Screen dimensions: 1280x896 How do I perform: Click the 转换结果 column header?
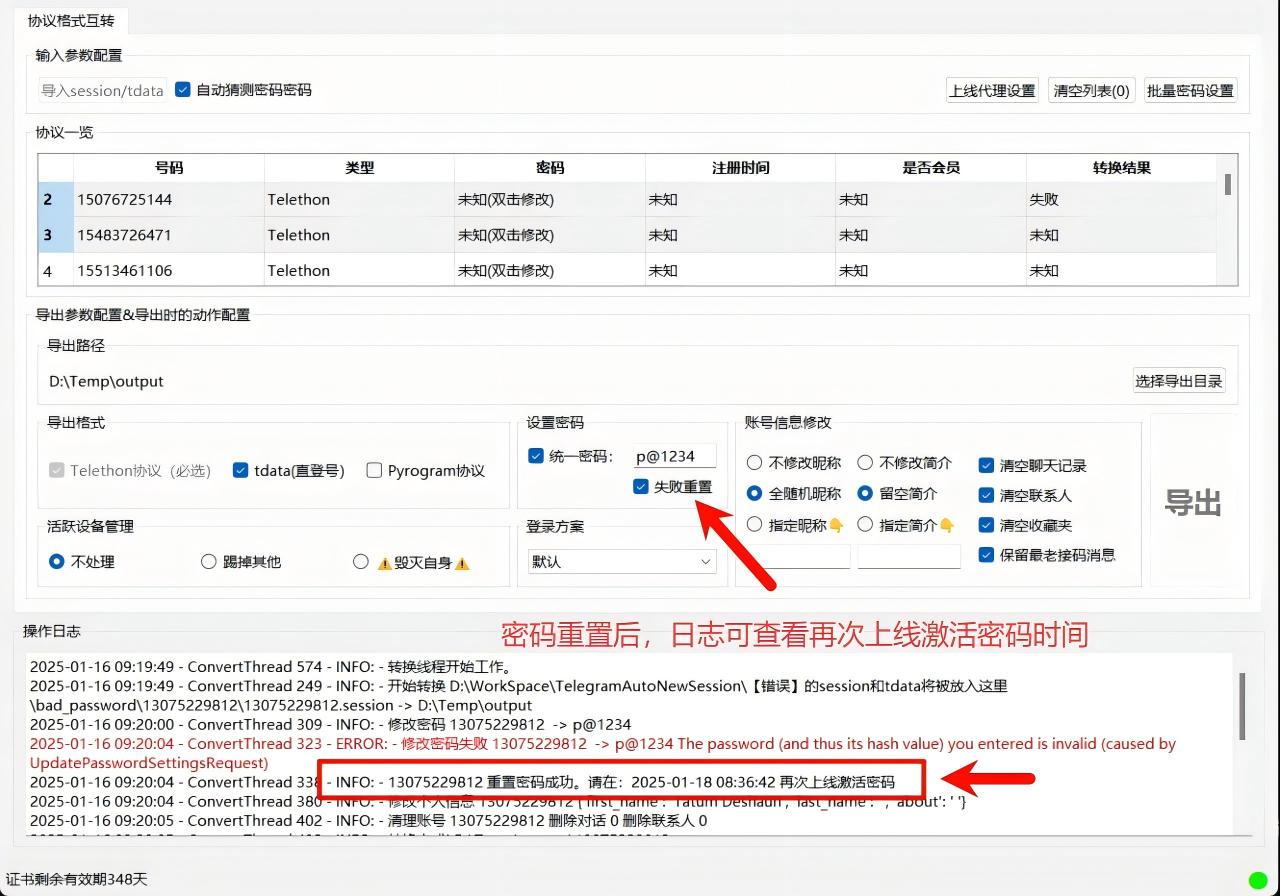tap(1121, 168)
